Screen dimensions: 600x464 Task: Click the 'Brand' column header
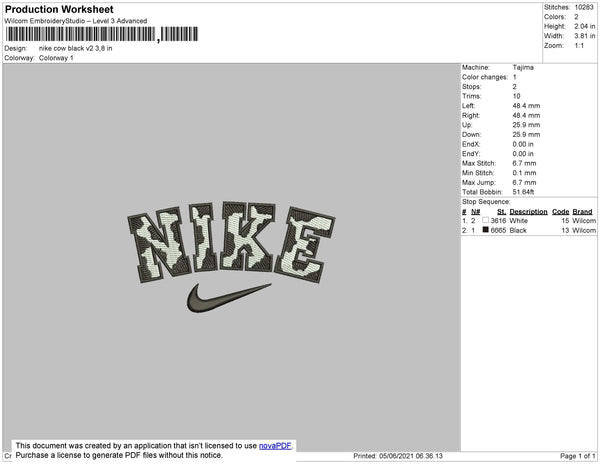(582, 212)
